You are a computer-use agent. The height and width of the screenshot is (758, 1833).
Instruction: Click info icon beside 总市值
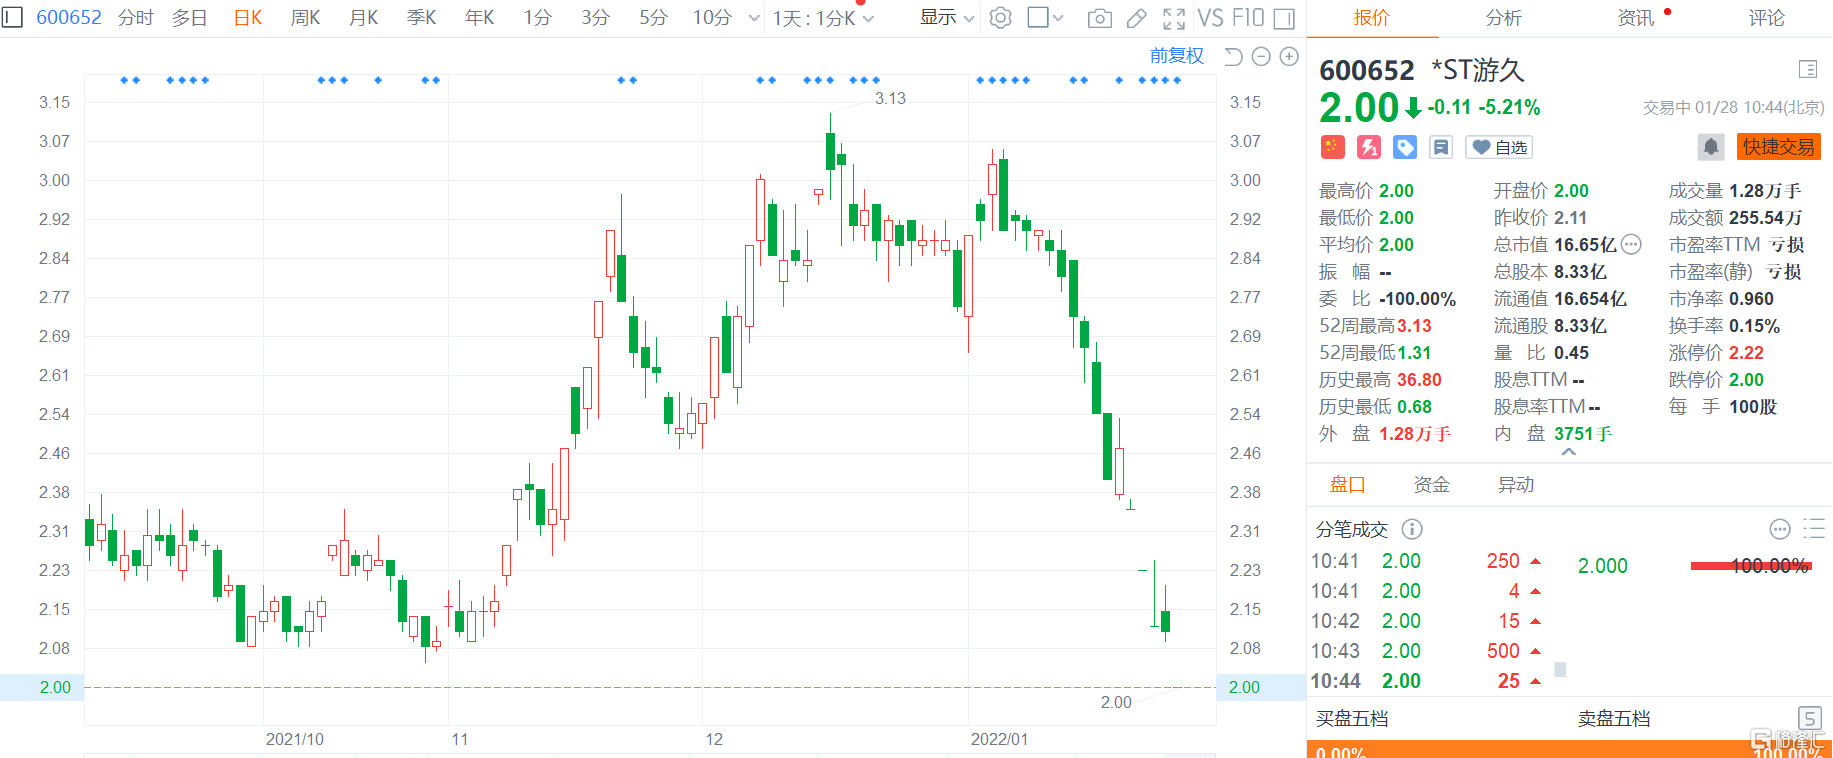1631,244
